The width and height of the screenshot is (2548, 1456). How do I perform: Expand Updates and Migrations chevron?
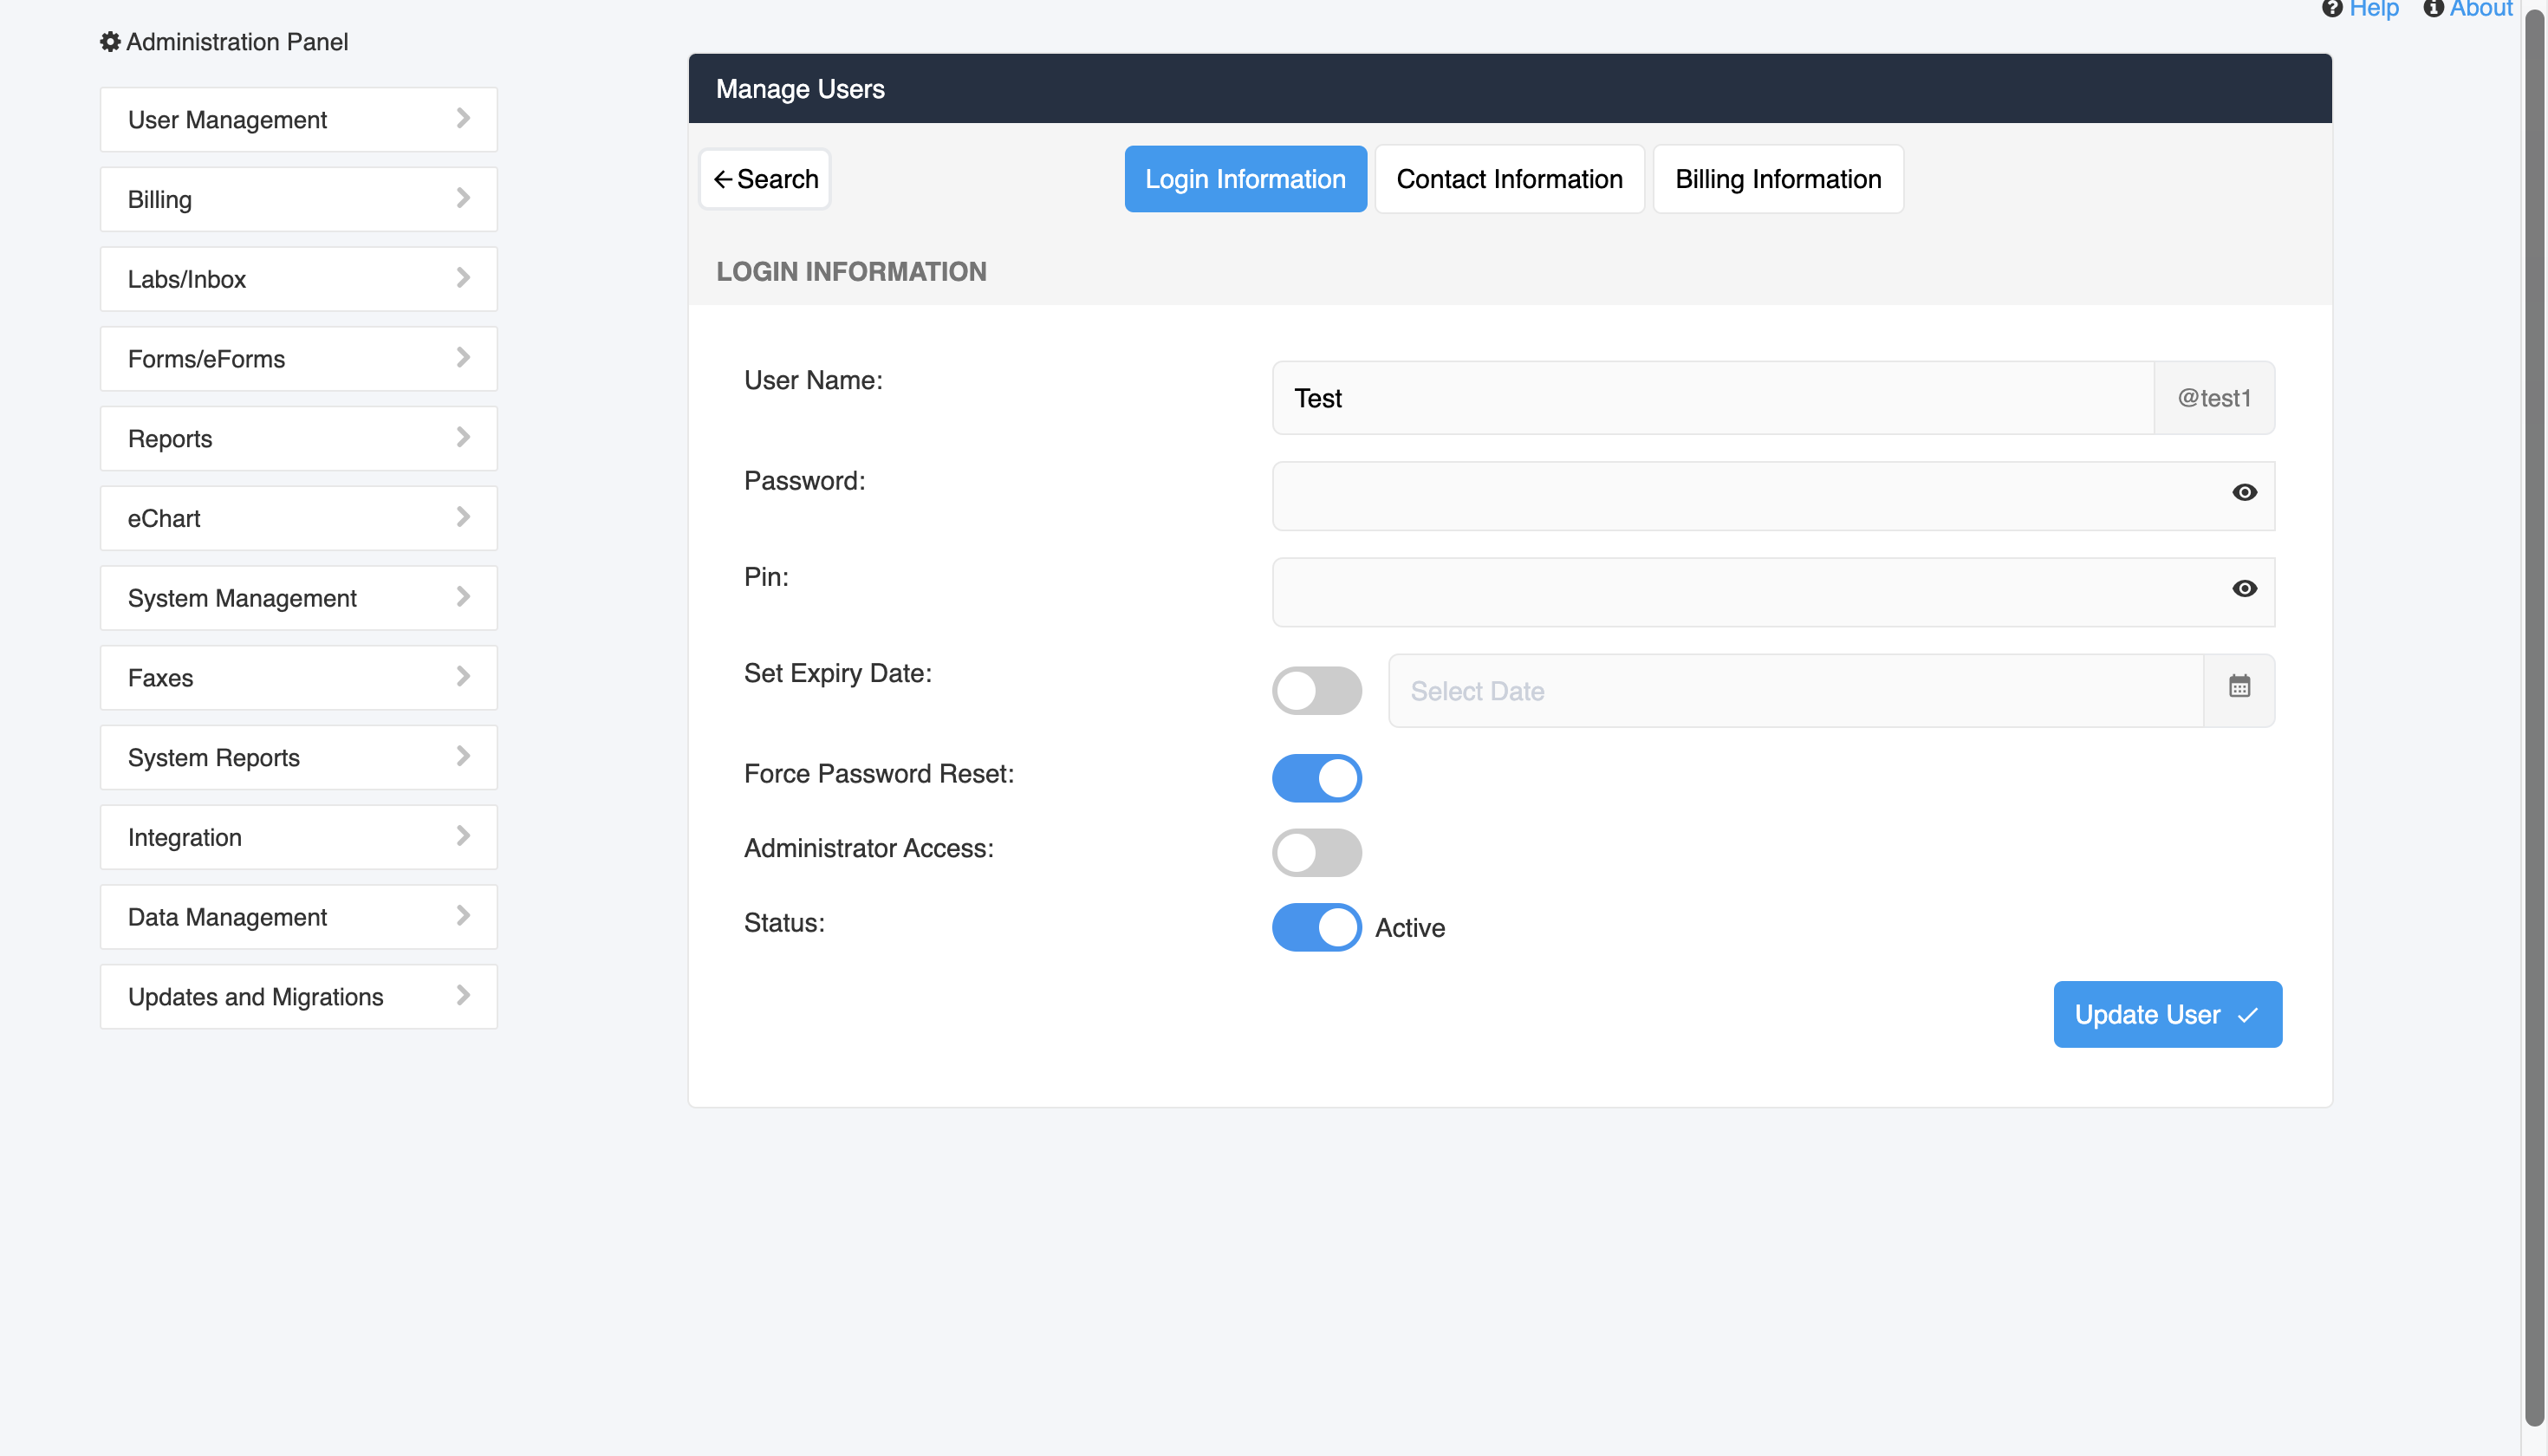click(x=463, y=996)
